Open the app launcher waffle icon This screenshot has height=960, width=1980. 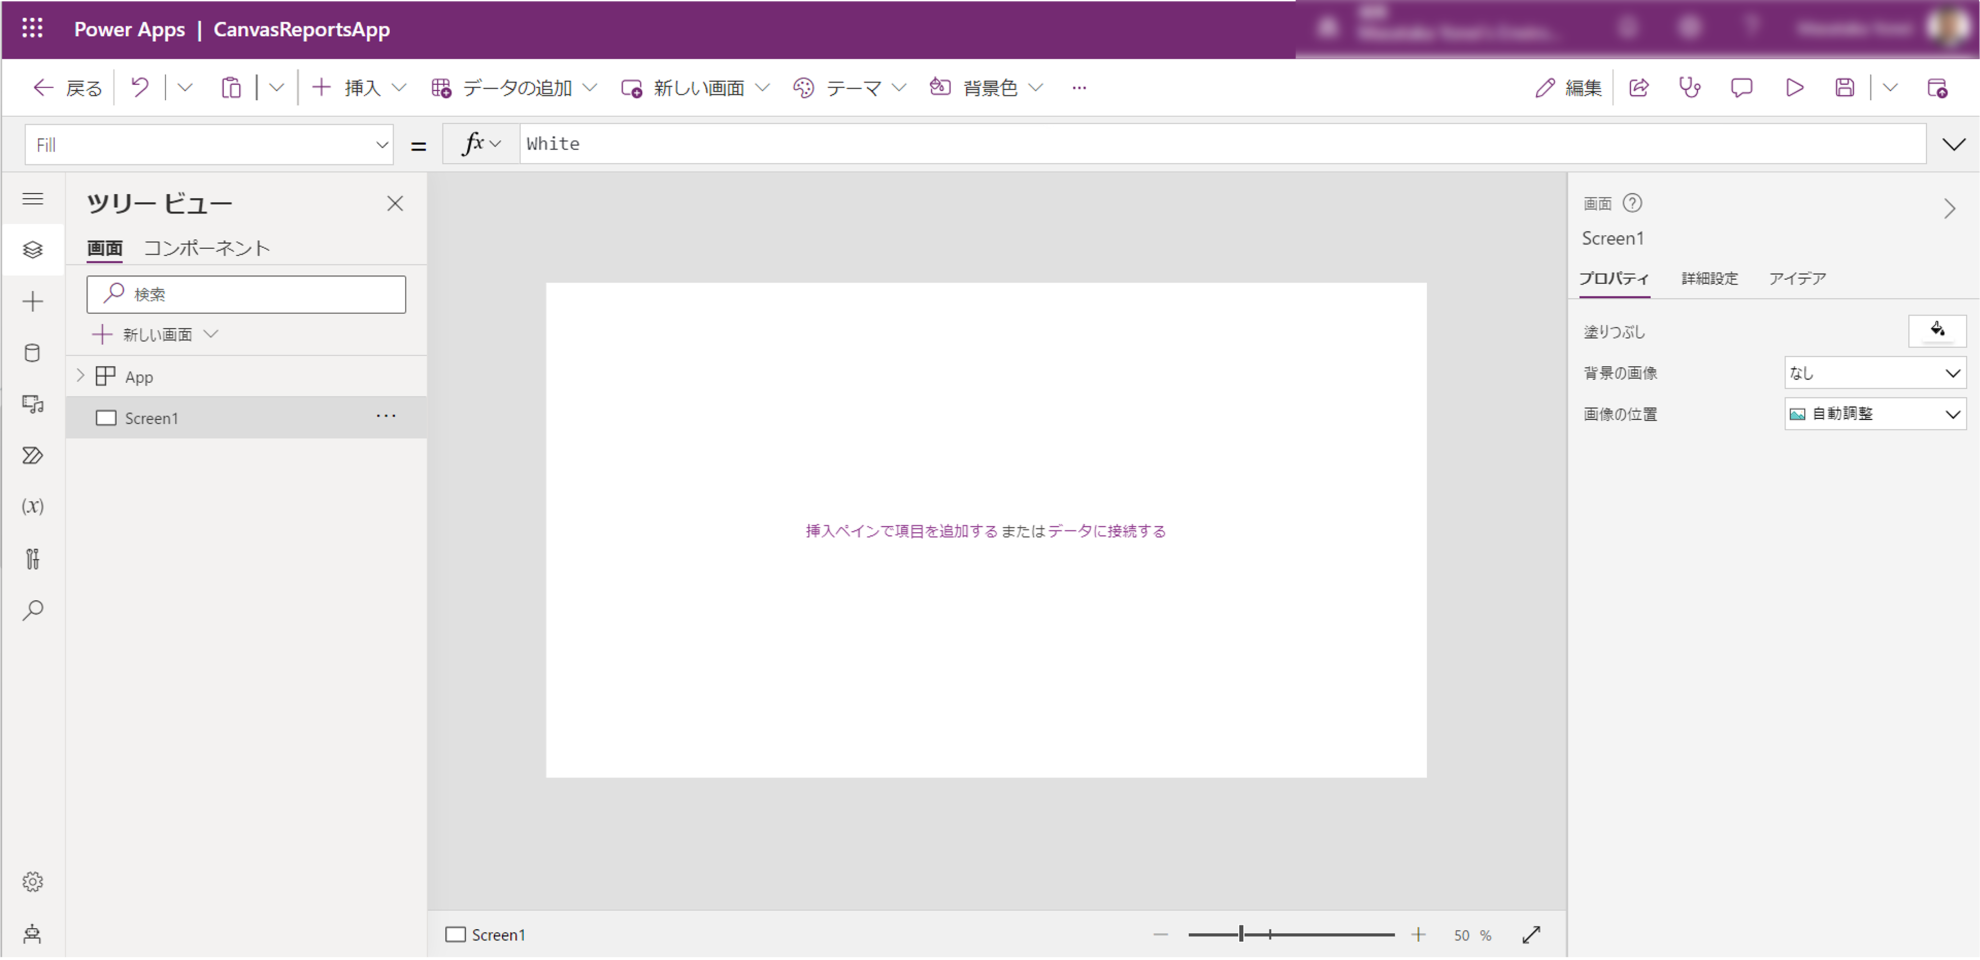coord(32,29)
